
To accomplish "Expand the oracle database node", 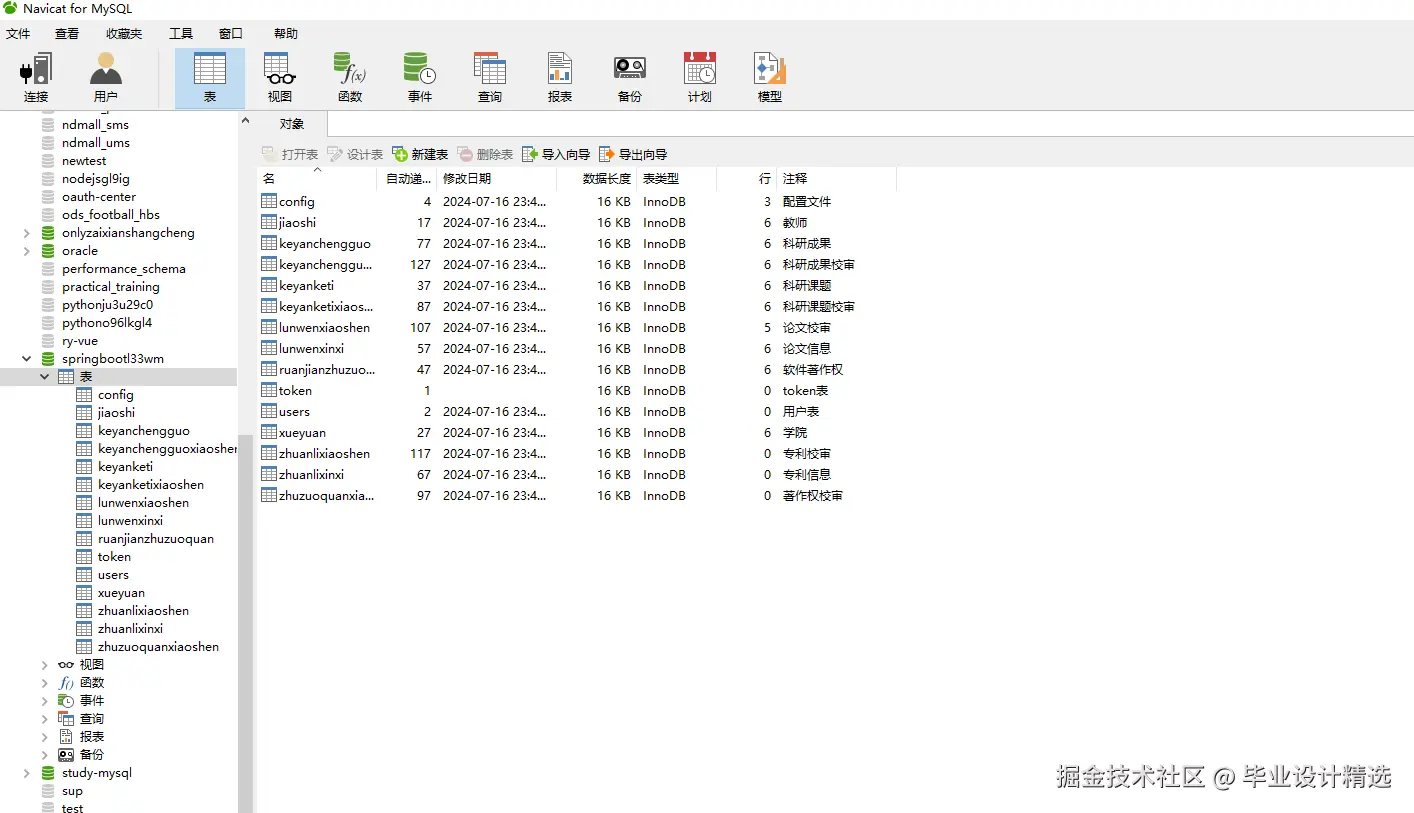I will [27, 251].
